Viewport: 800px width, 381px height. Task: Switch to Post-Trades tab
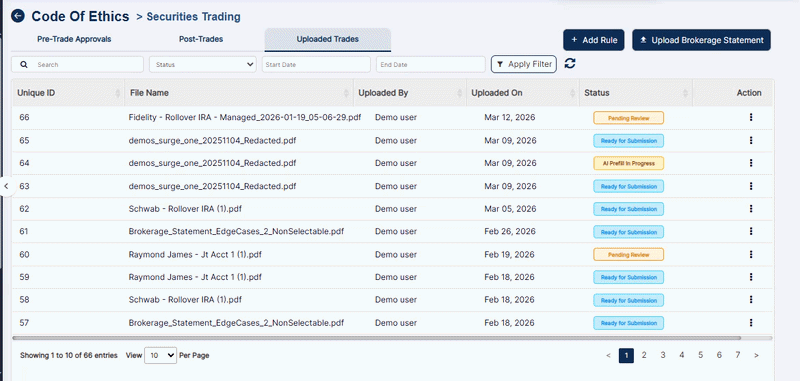(x=201, y=39)
